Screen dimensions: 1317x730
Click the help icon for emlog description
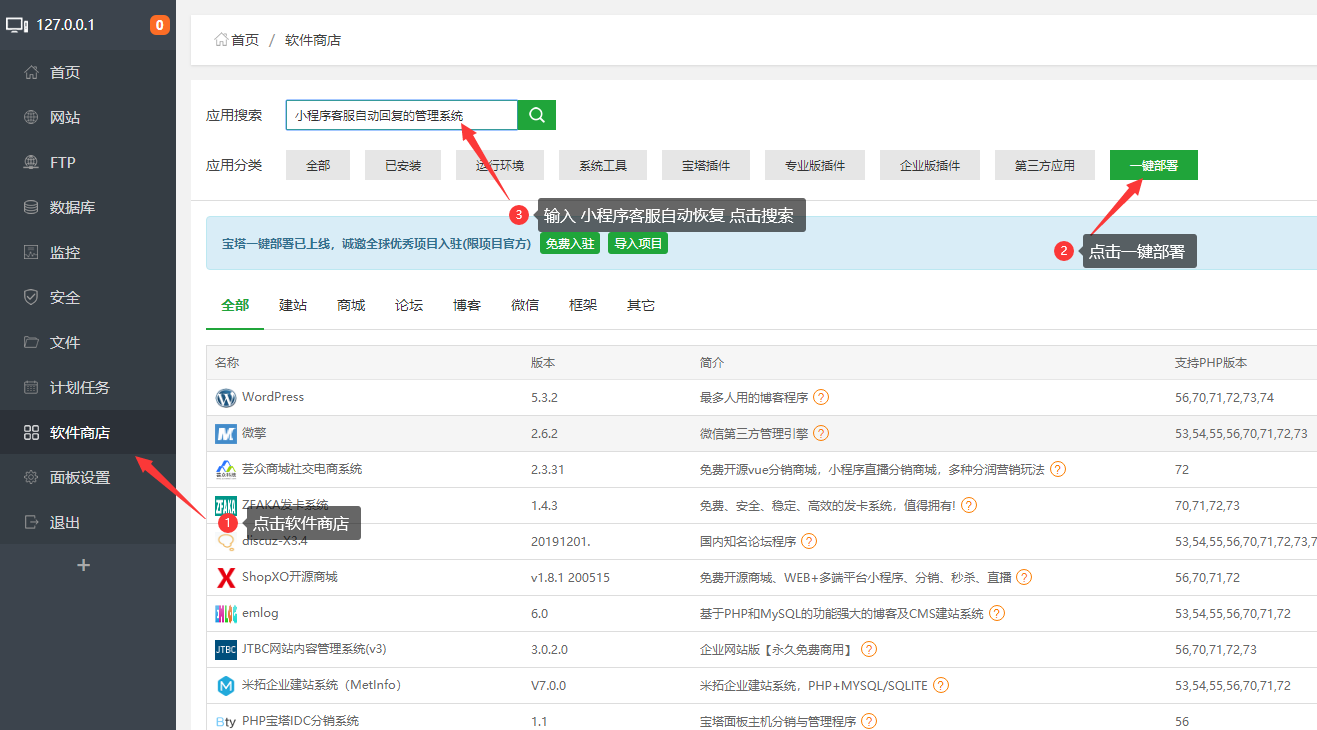997,613
